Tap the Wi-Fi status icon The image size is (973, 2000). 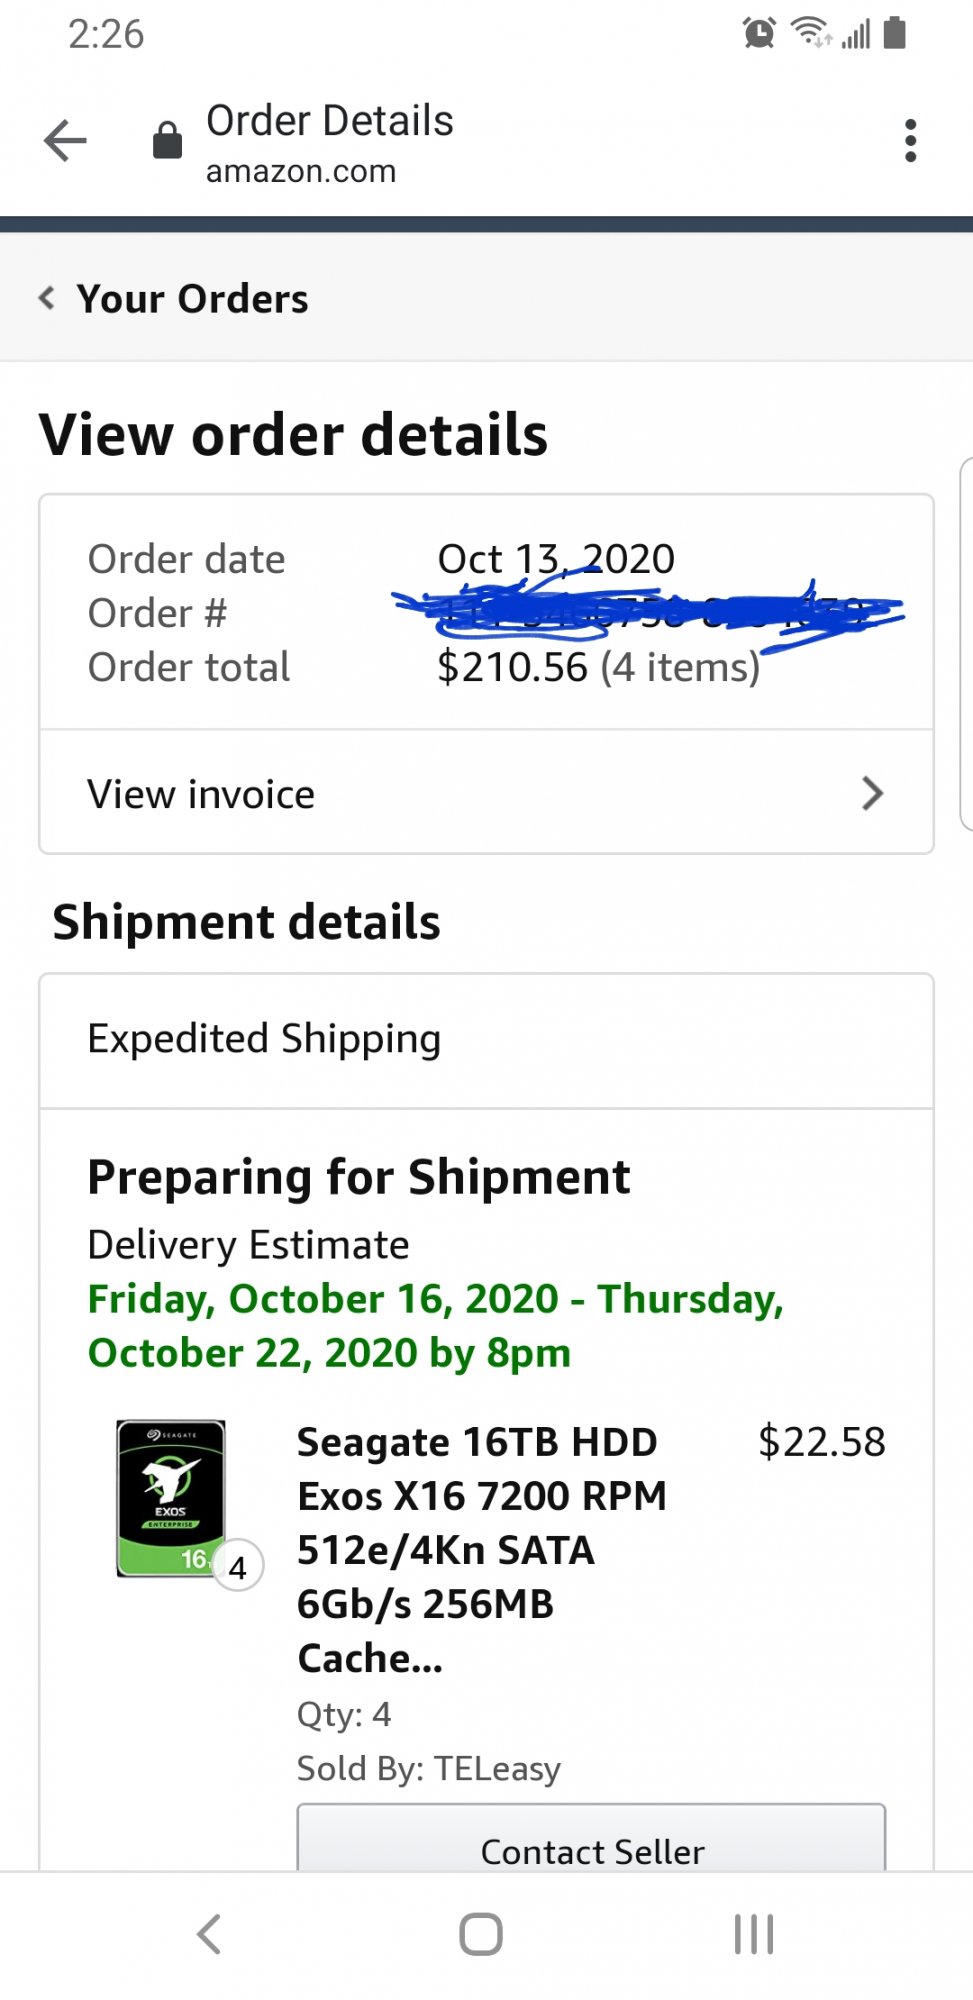(x=809, y=33)
